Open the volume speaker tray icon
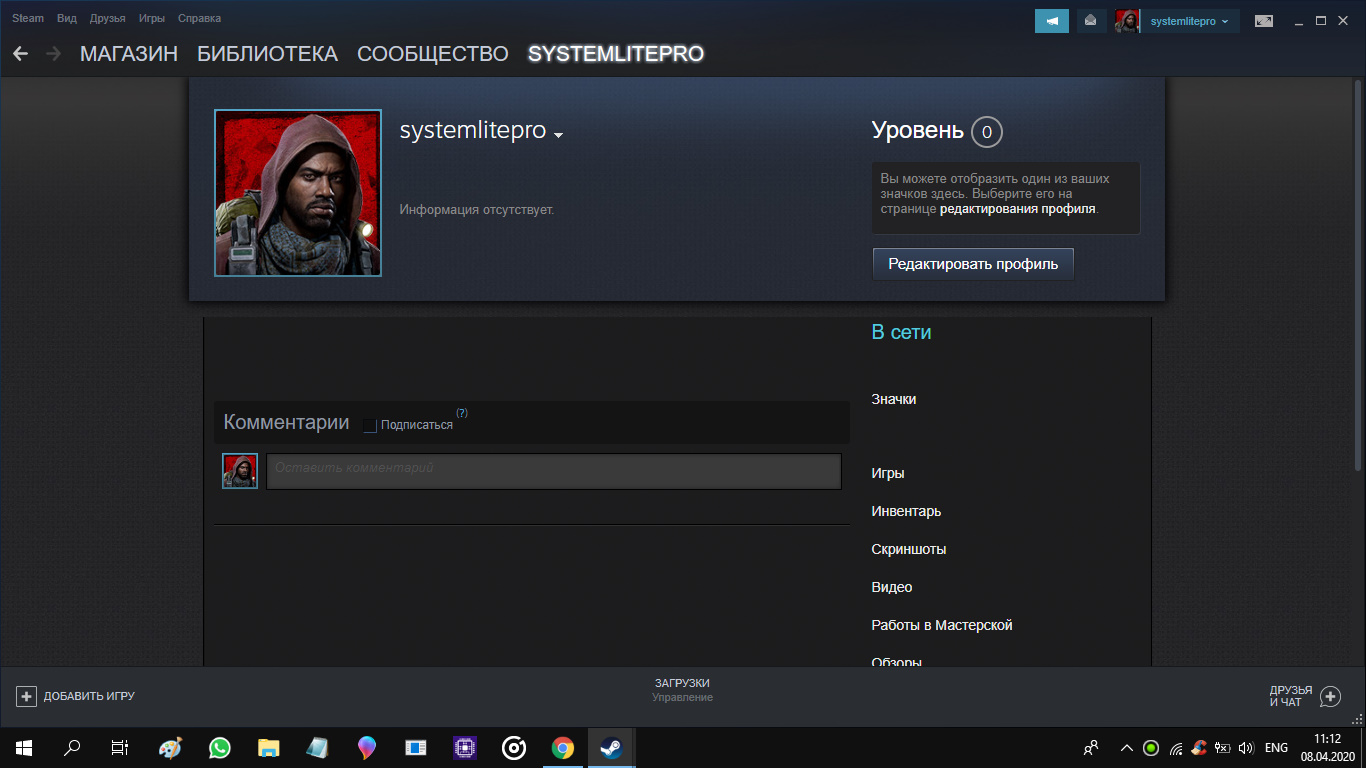 pyautogui.click(x=1246, y=747)
